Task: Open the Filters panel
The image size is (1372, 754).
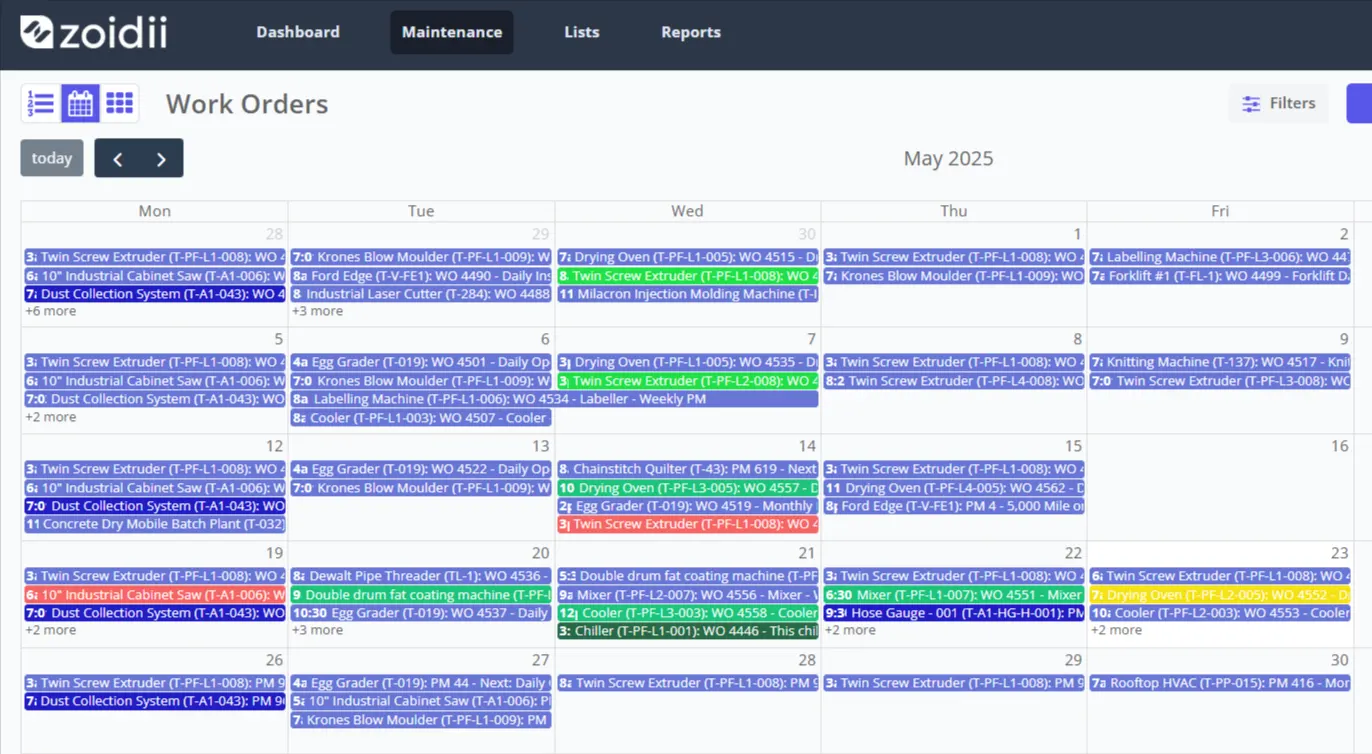Action: [x=1278, y=103]
